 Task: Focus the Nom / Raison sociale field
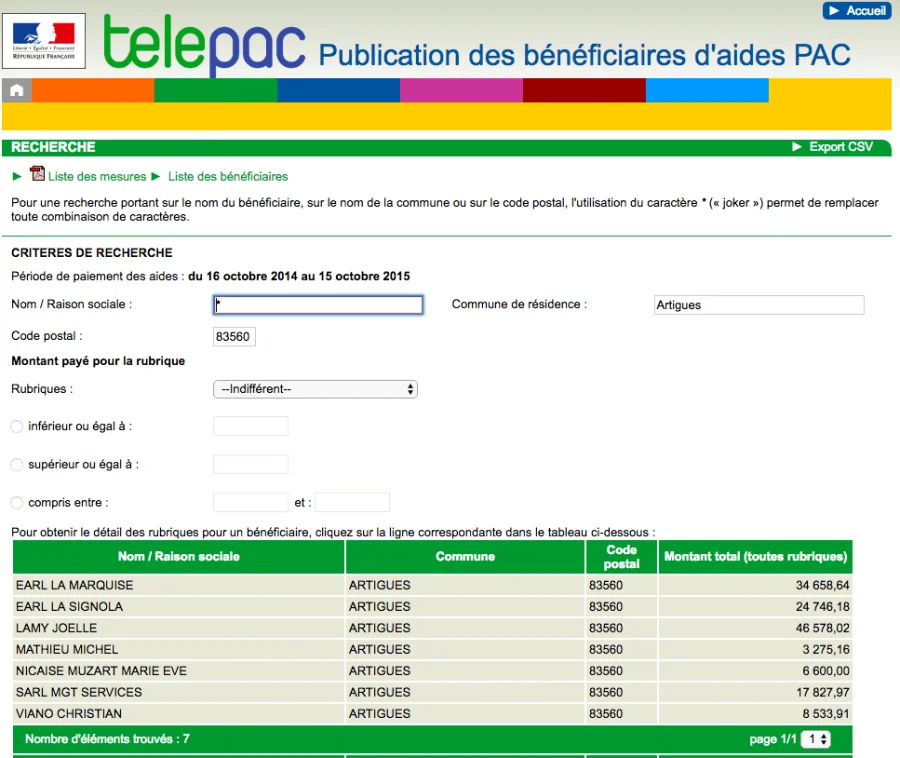point(318,305)
